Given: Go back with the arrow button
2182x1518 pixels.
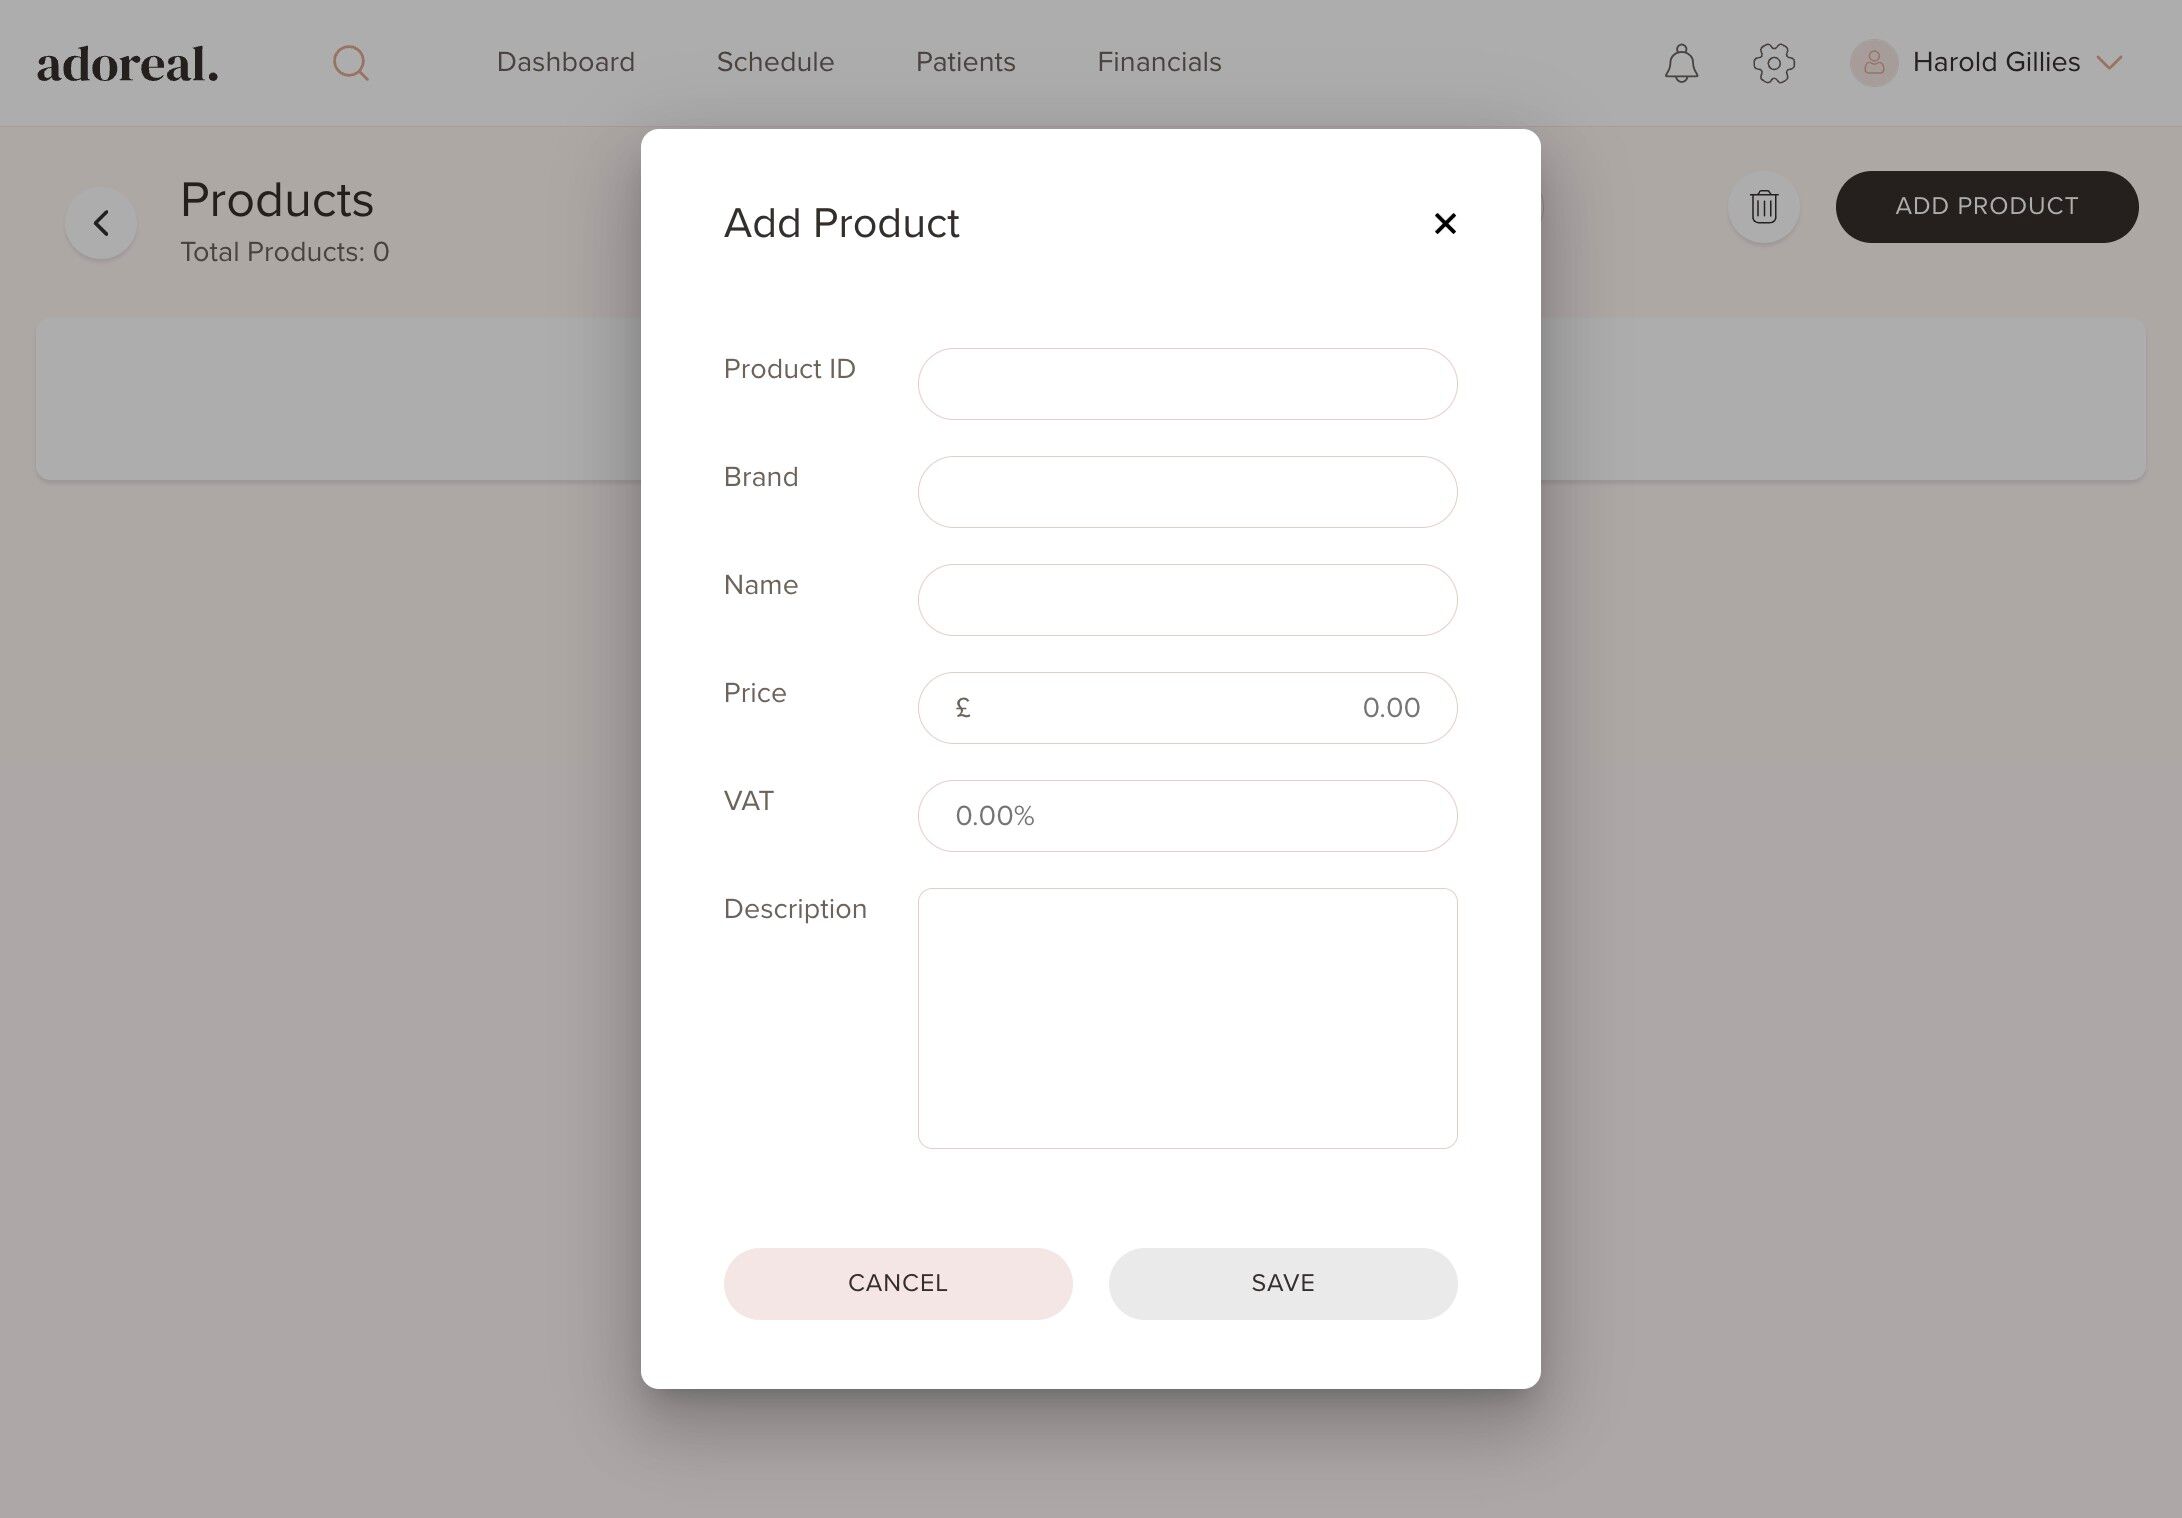Looking at the screenshot, I should pos(101,223).
